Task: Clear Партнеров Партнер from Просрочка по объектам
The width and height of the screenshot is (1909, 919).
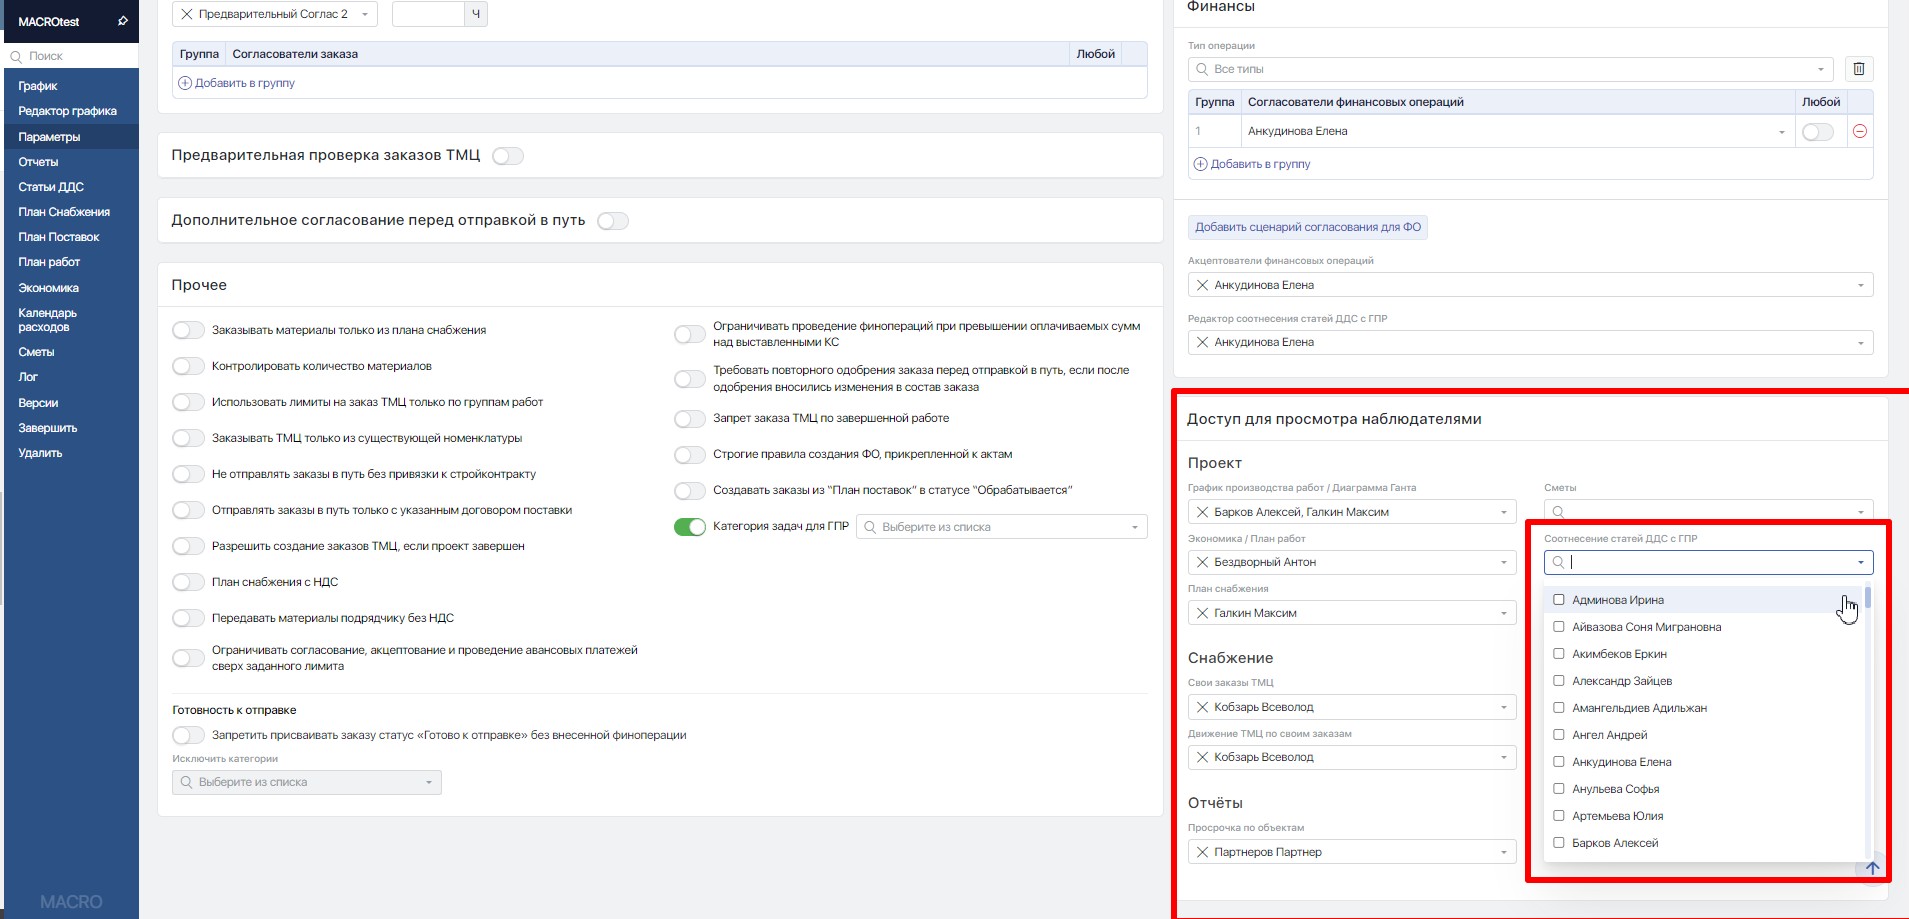Action: [x=1202, y=852]
